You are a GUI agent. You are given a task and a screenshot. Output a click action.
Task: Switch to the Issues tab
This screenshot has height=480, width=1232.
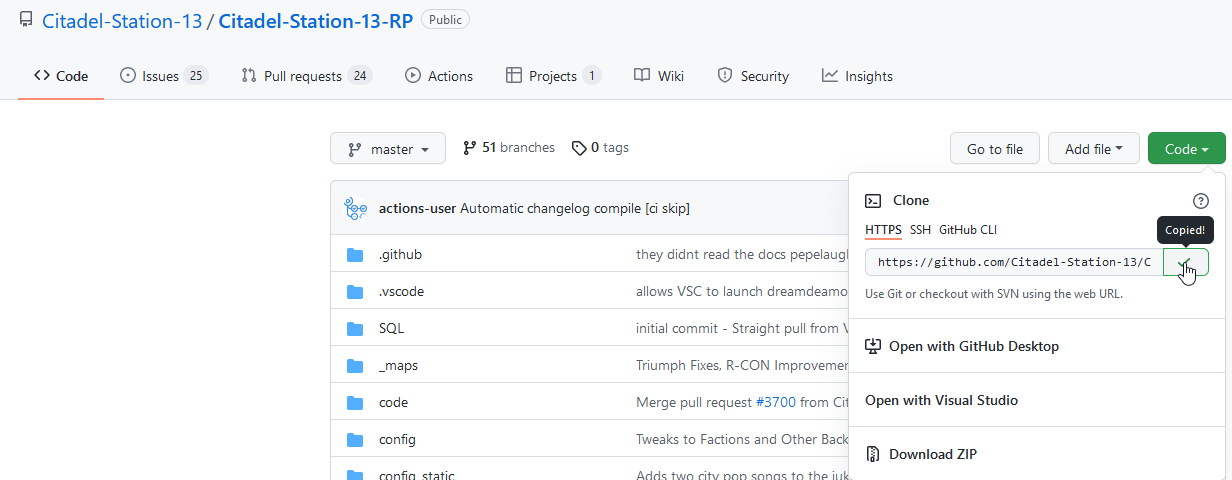(163, 76)
